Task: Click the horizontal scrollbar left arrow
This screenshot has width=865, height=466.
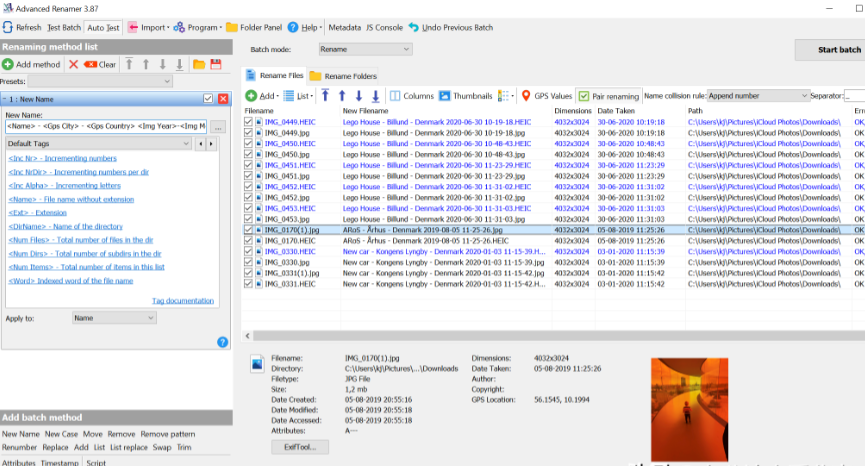Action: click(x=247, y=335)
